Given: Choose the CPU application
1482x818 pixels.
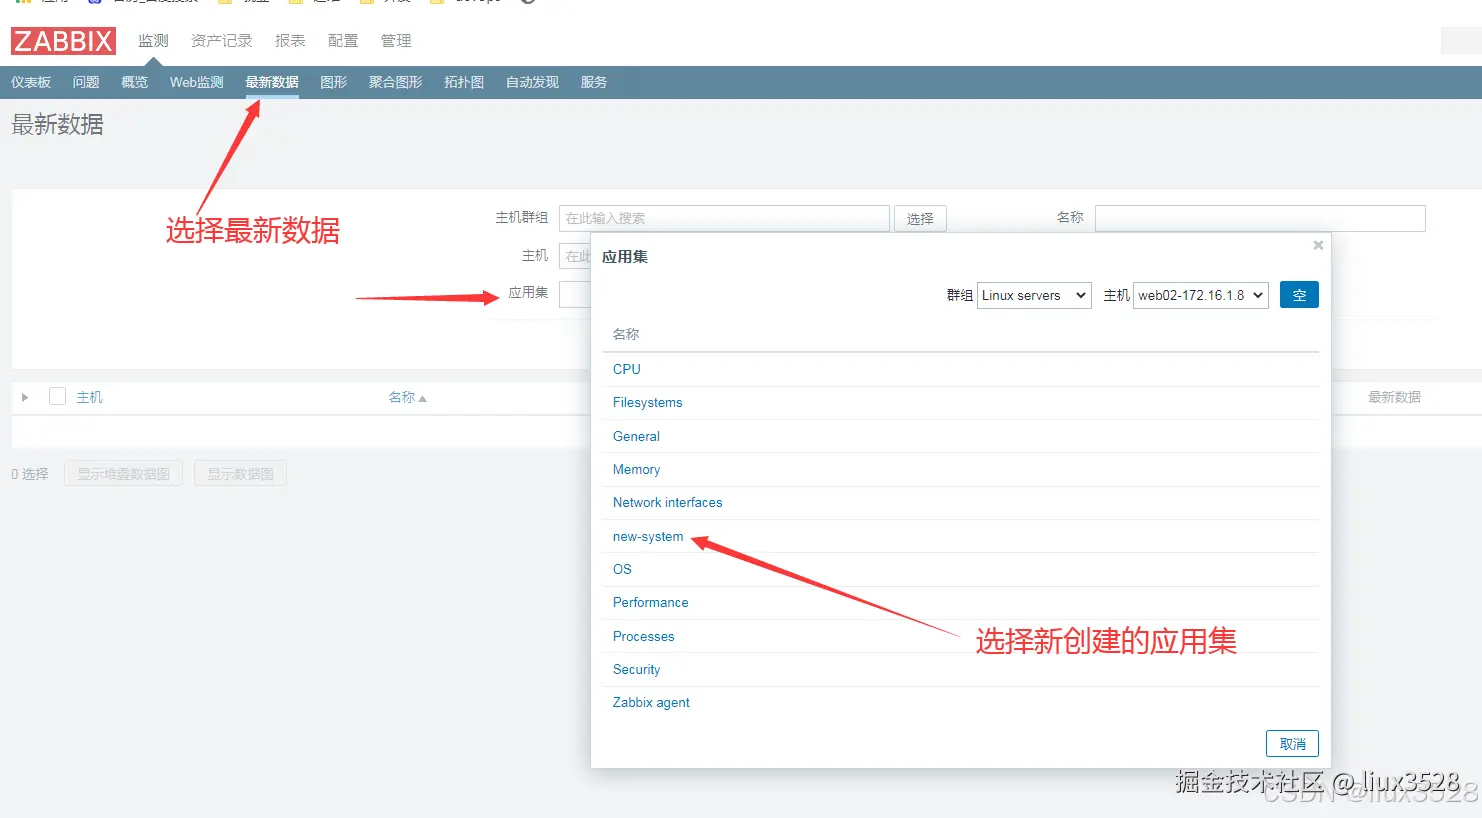Looking at the screenshot, I should pos(627,369).
